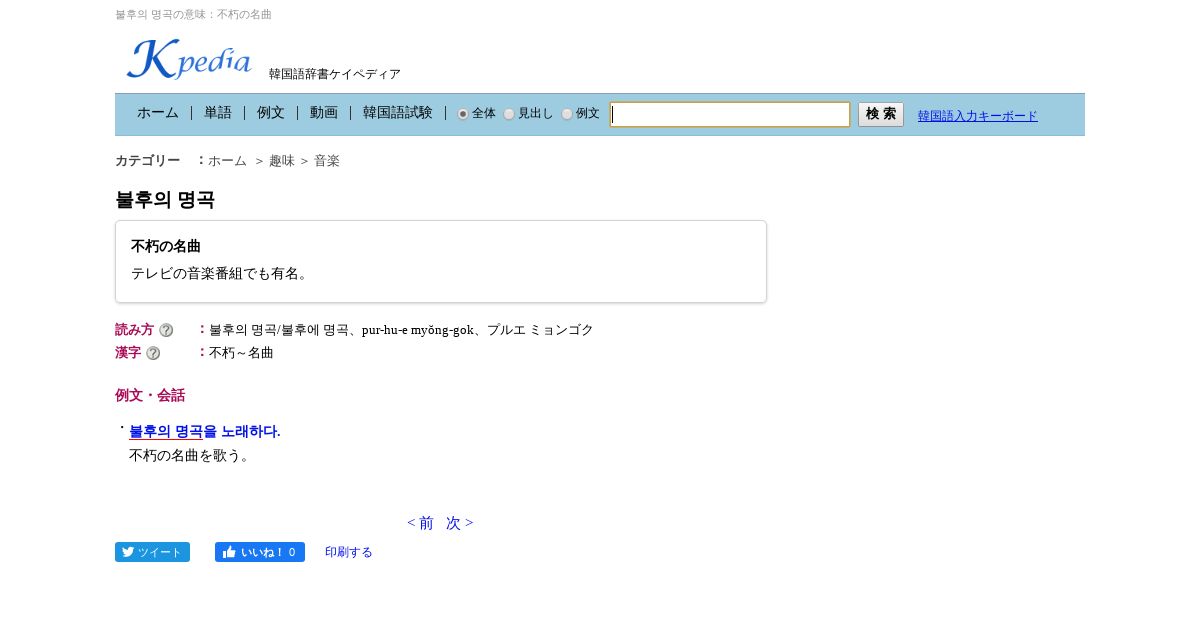This screenshot has width=1200, height=630.
Task: Open the 動画 menu item
Action: pos(324,113)
